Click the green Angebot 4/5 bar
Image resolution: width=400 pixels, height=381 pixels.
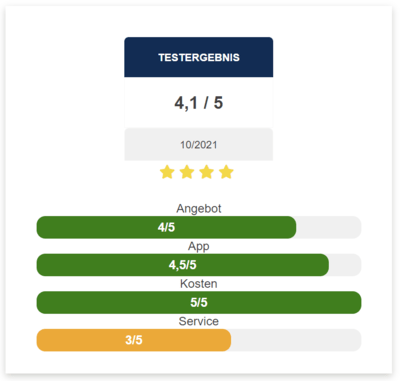(166, 227)
